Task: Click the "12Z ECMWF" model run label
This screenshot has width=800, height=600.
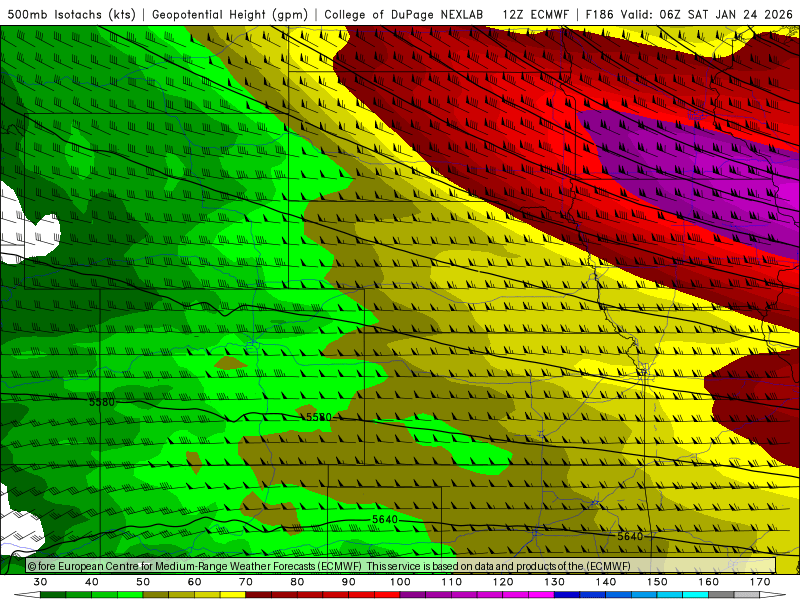Action: point(535,14)
